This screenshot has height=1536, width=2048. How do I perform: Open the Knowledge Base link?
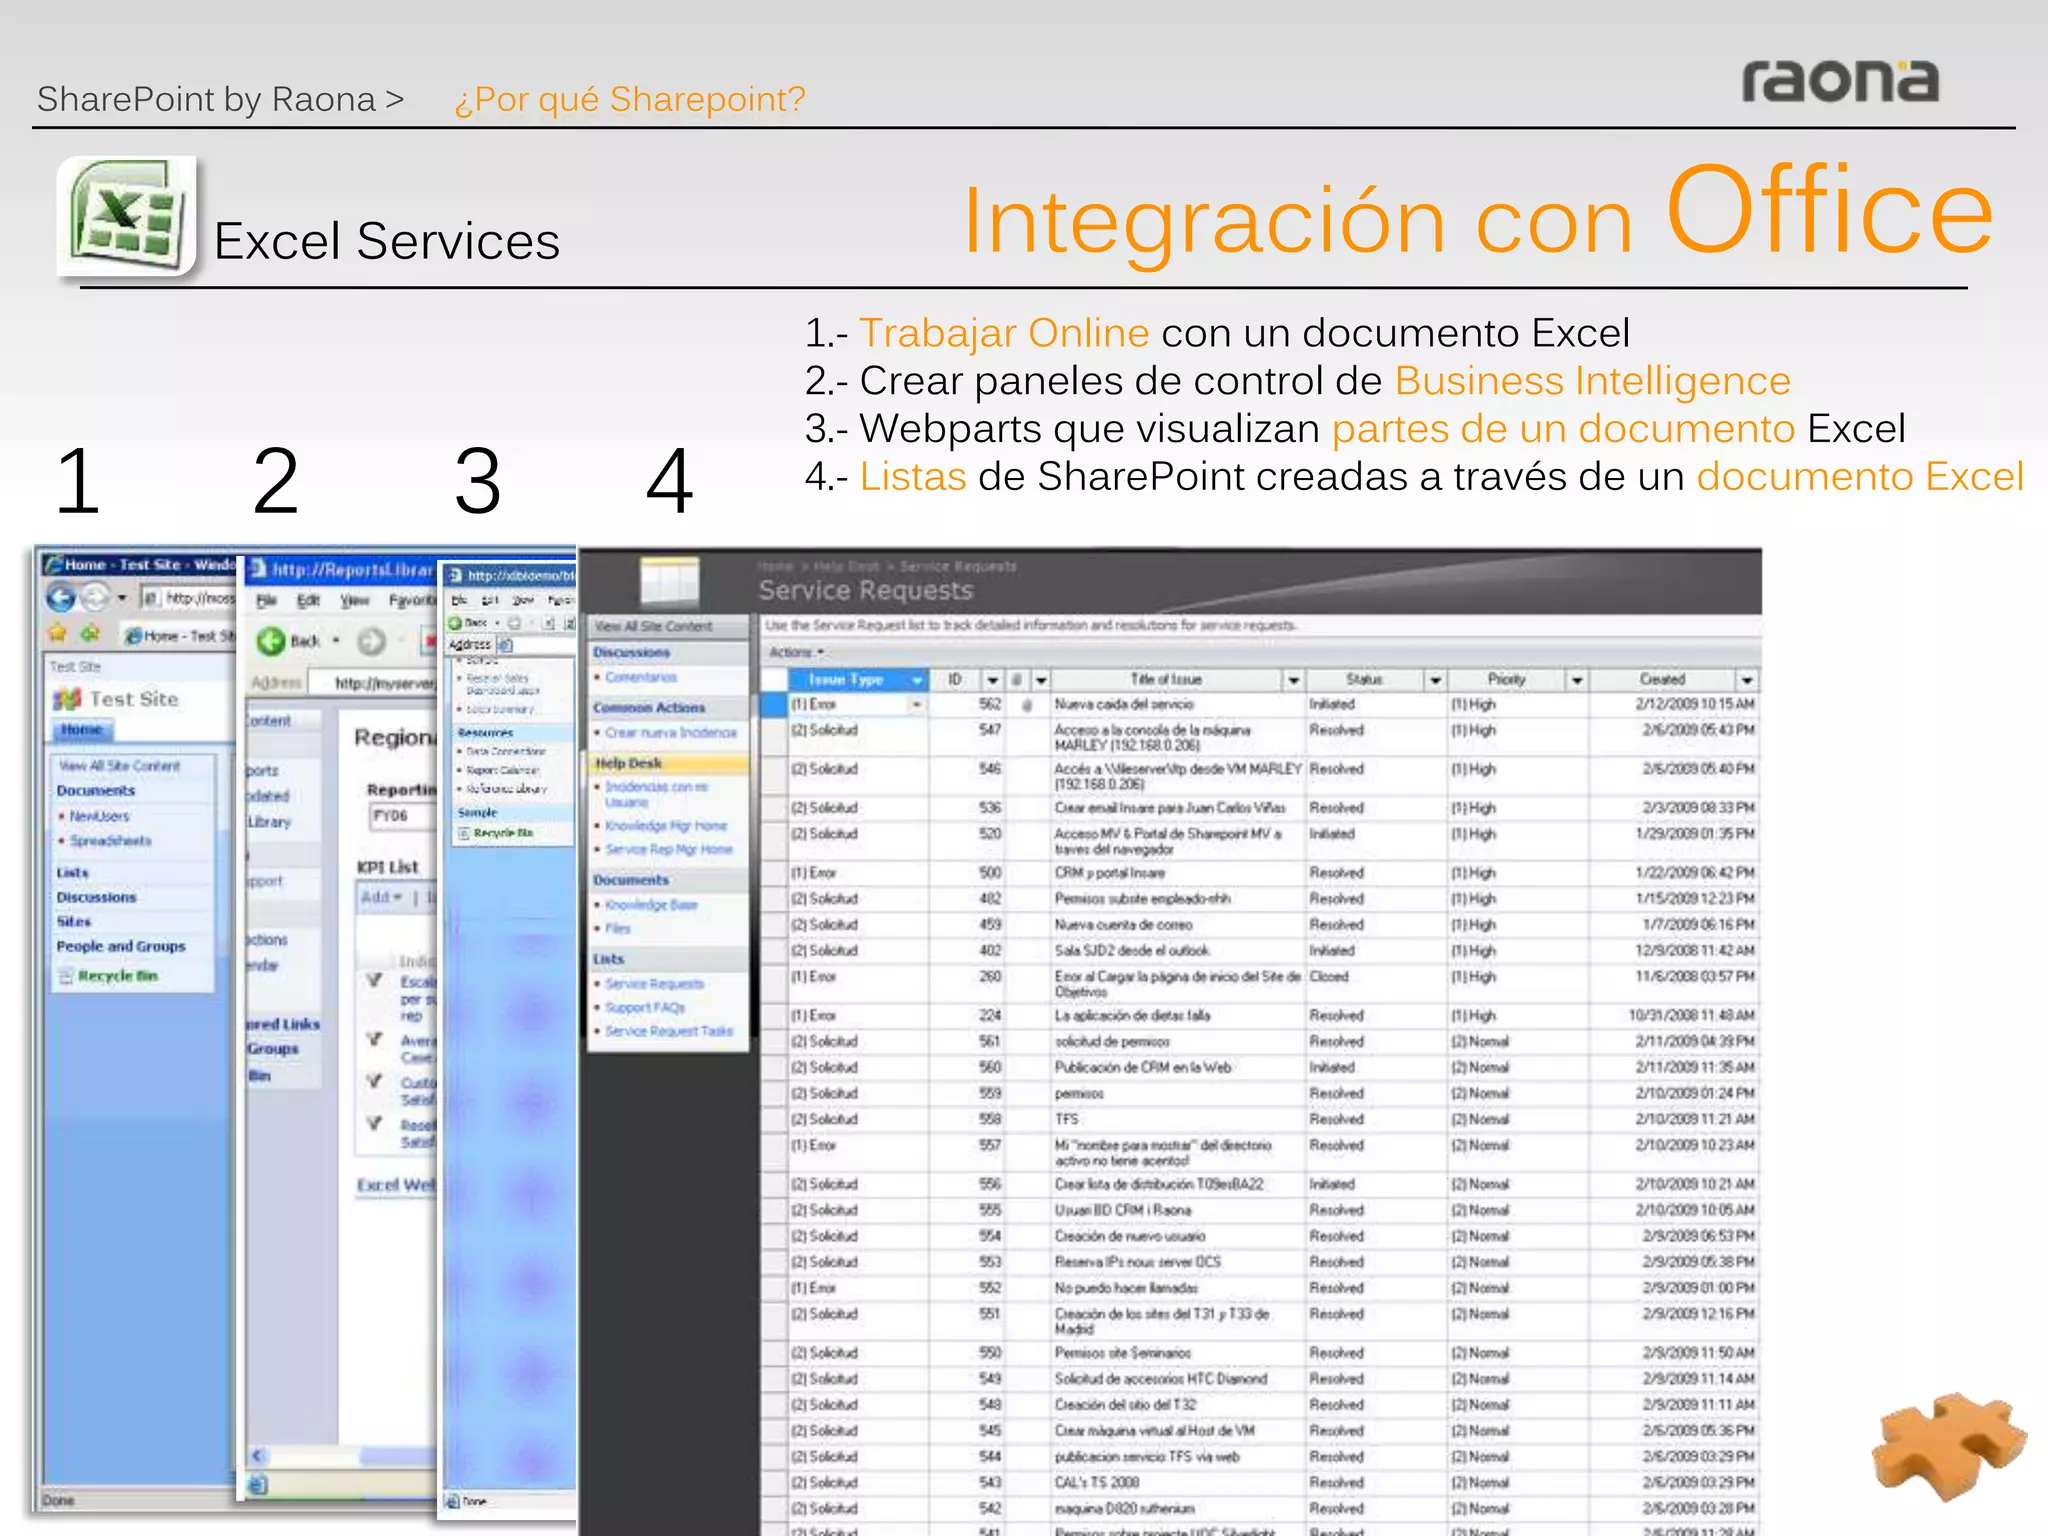[651, 904]
